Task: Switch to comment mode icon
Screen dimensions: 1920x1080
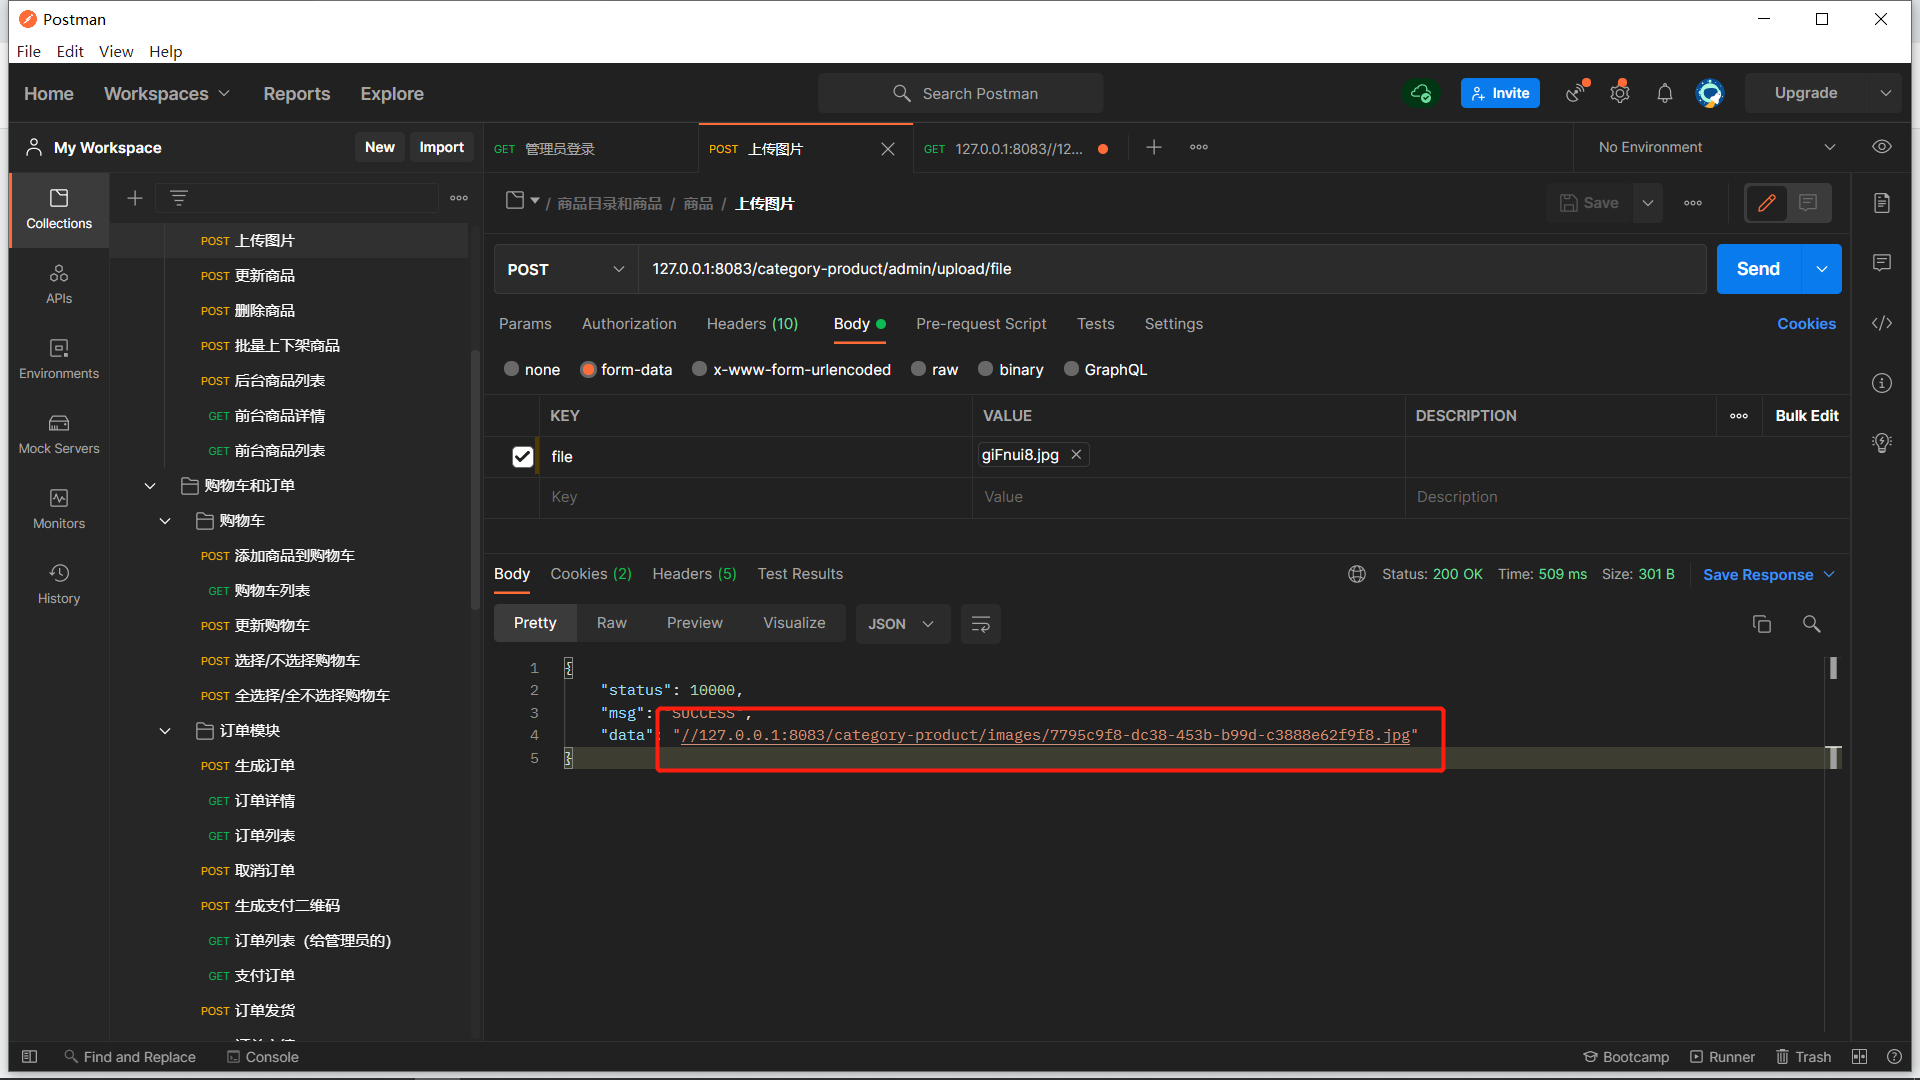Action: (1808, 203)
